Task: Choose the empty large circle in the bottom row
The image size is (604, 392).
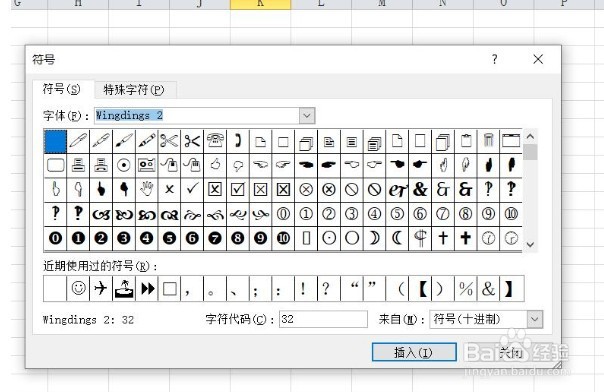Action: [352, 238]
